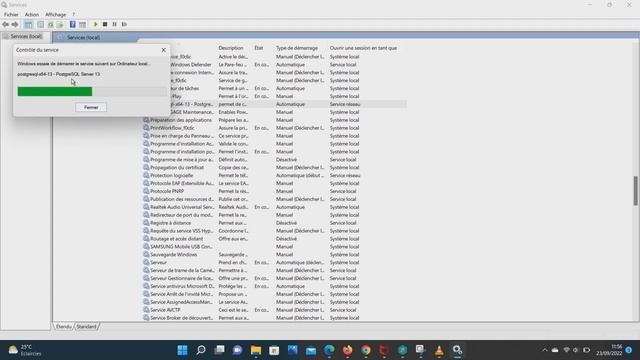The width and height of the screenshot is (640, 360).
Task: Toggle the console tree toolbar icon
Action: 28,24
